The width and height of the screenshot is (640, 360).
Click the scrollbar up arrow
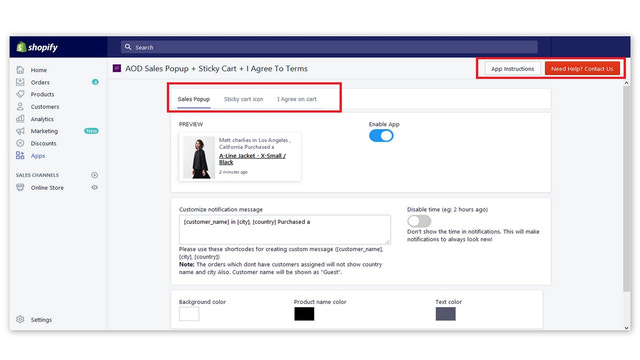[627, 83]
